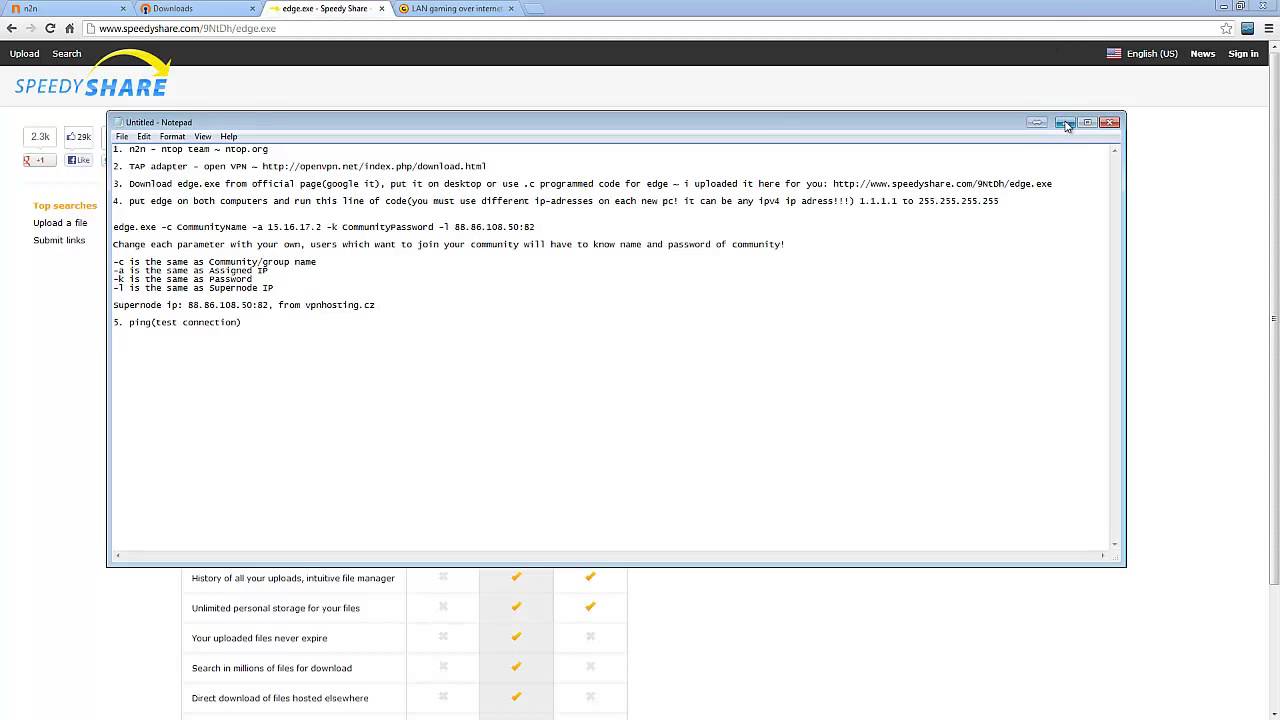Viewport: 1280px width, 720px height.
Task: Open Notepad Edit menu
Action: pyautogui.click(x=144, y=136)
